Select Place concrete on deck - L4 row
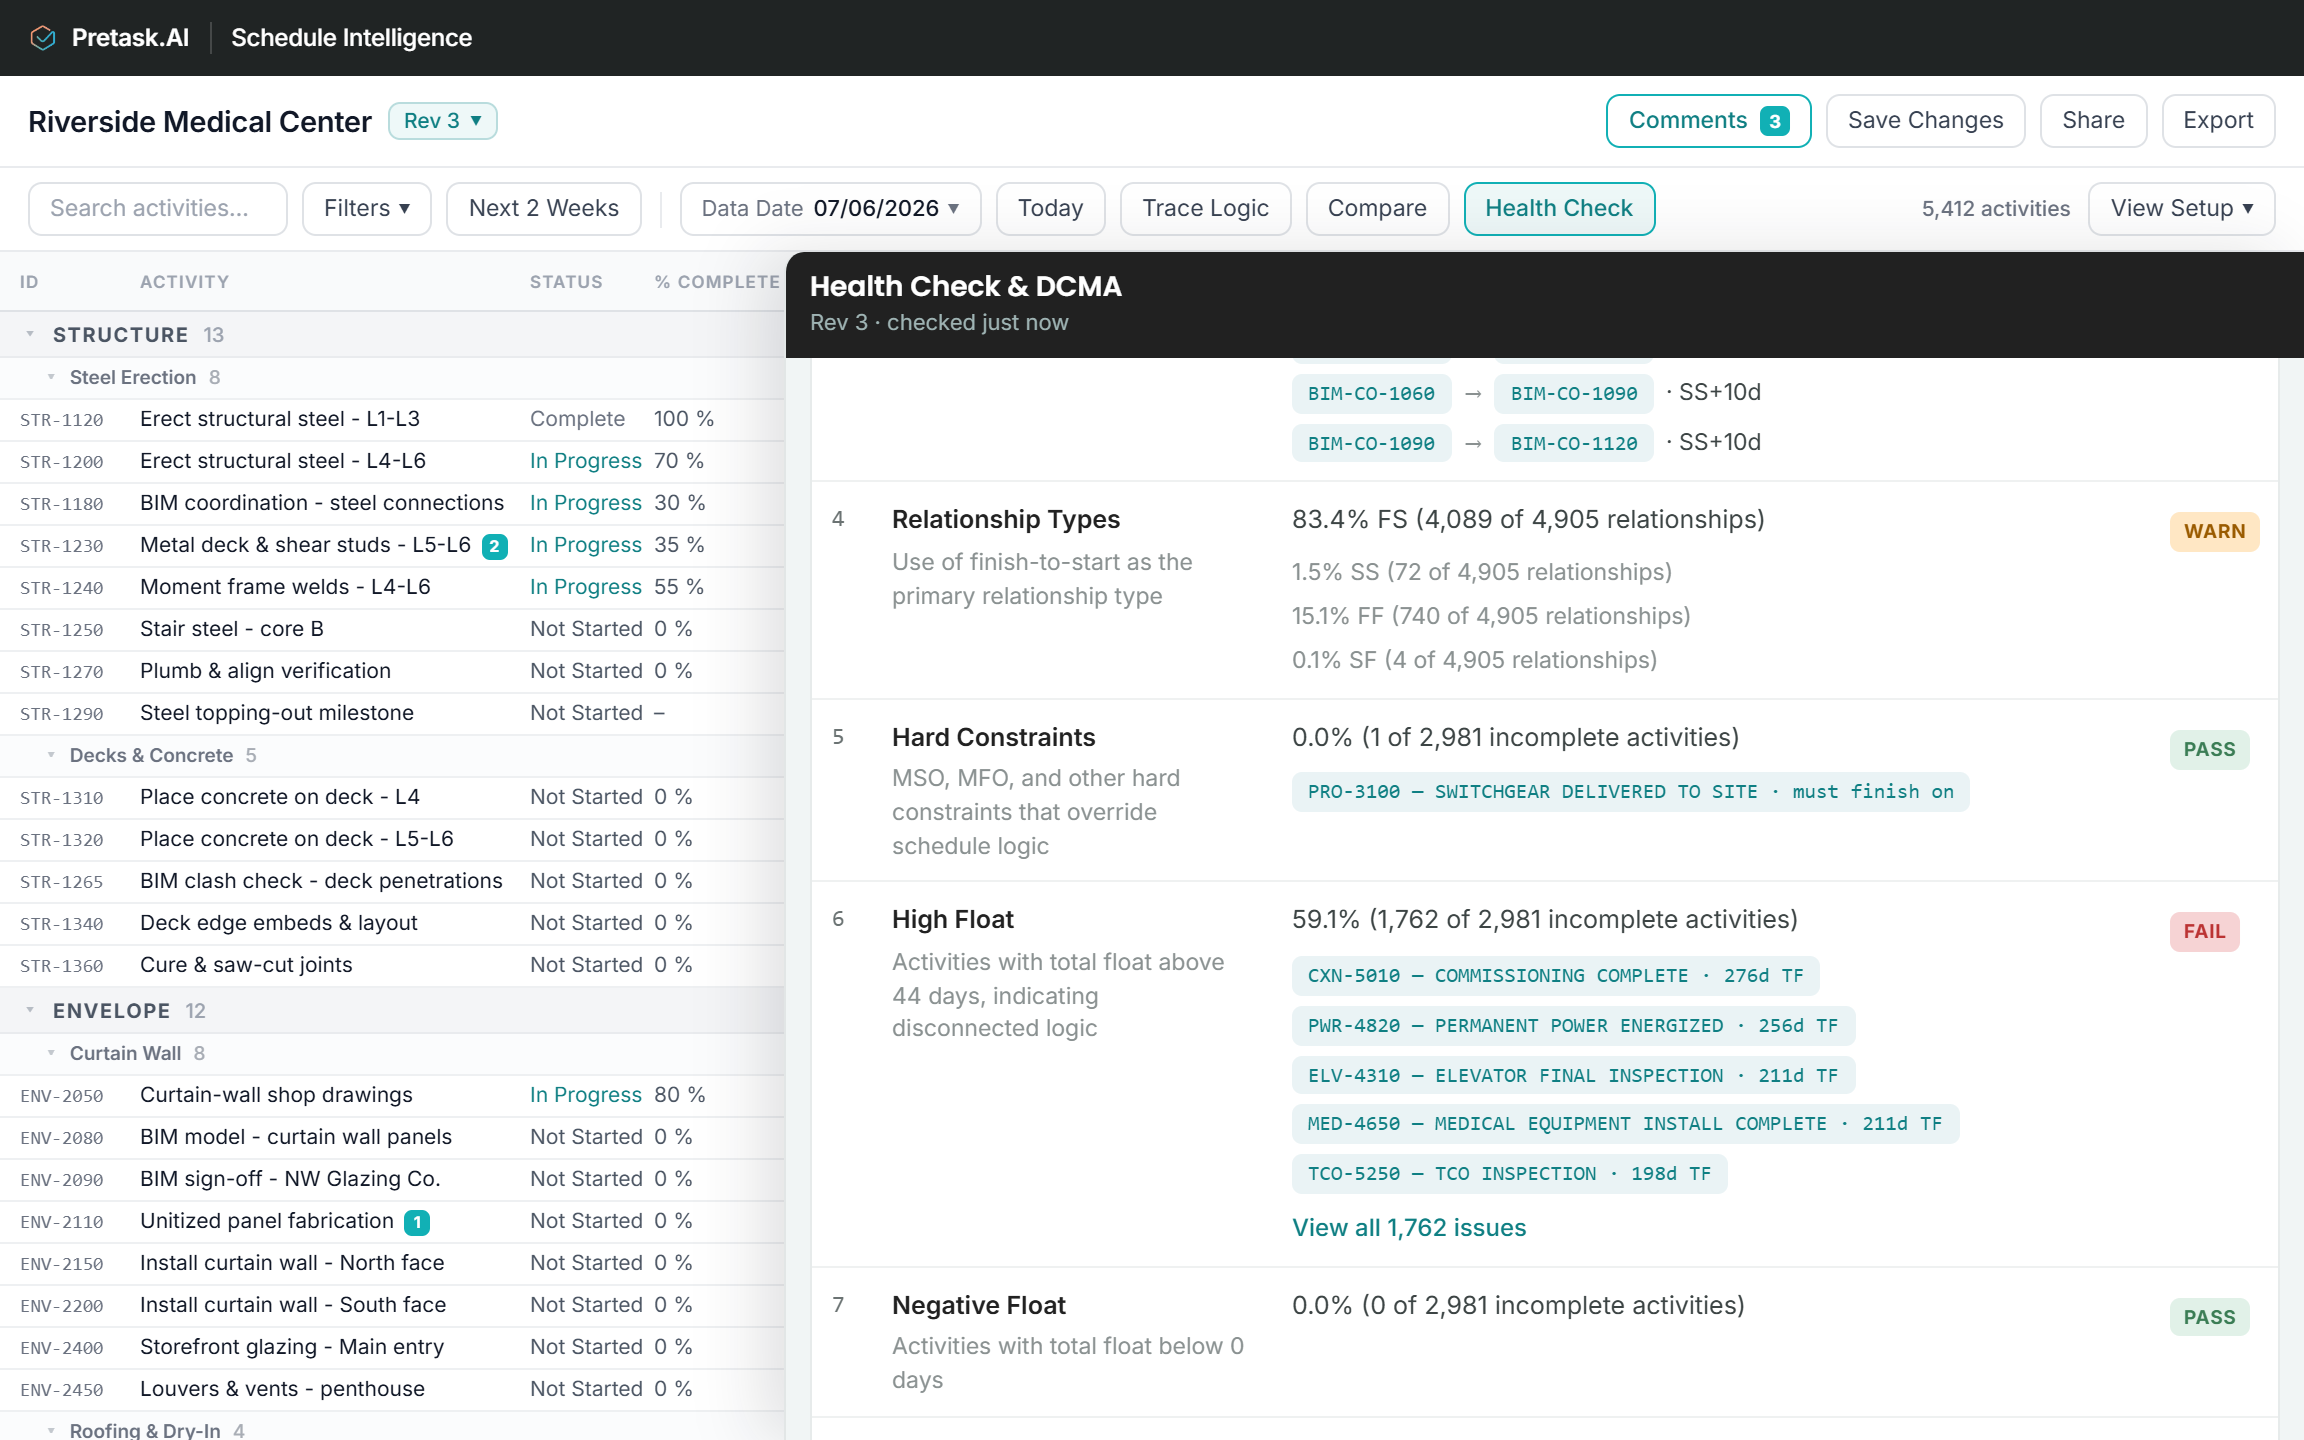This screenshot has width=2304, height=1440. [x=392, y=797]
